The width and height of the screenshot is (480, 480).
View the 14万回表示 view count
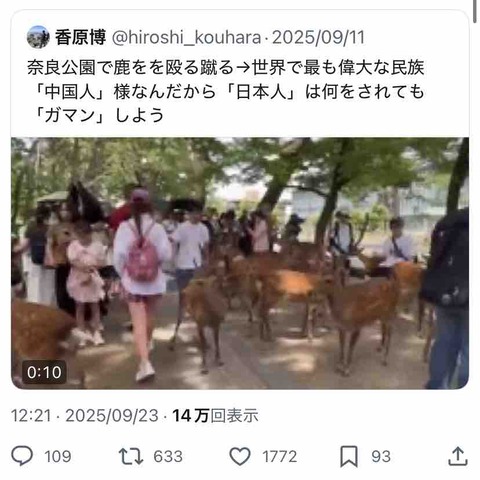coord(215,416)
